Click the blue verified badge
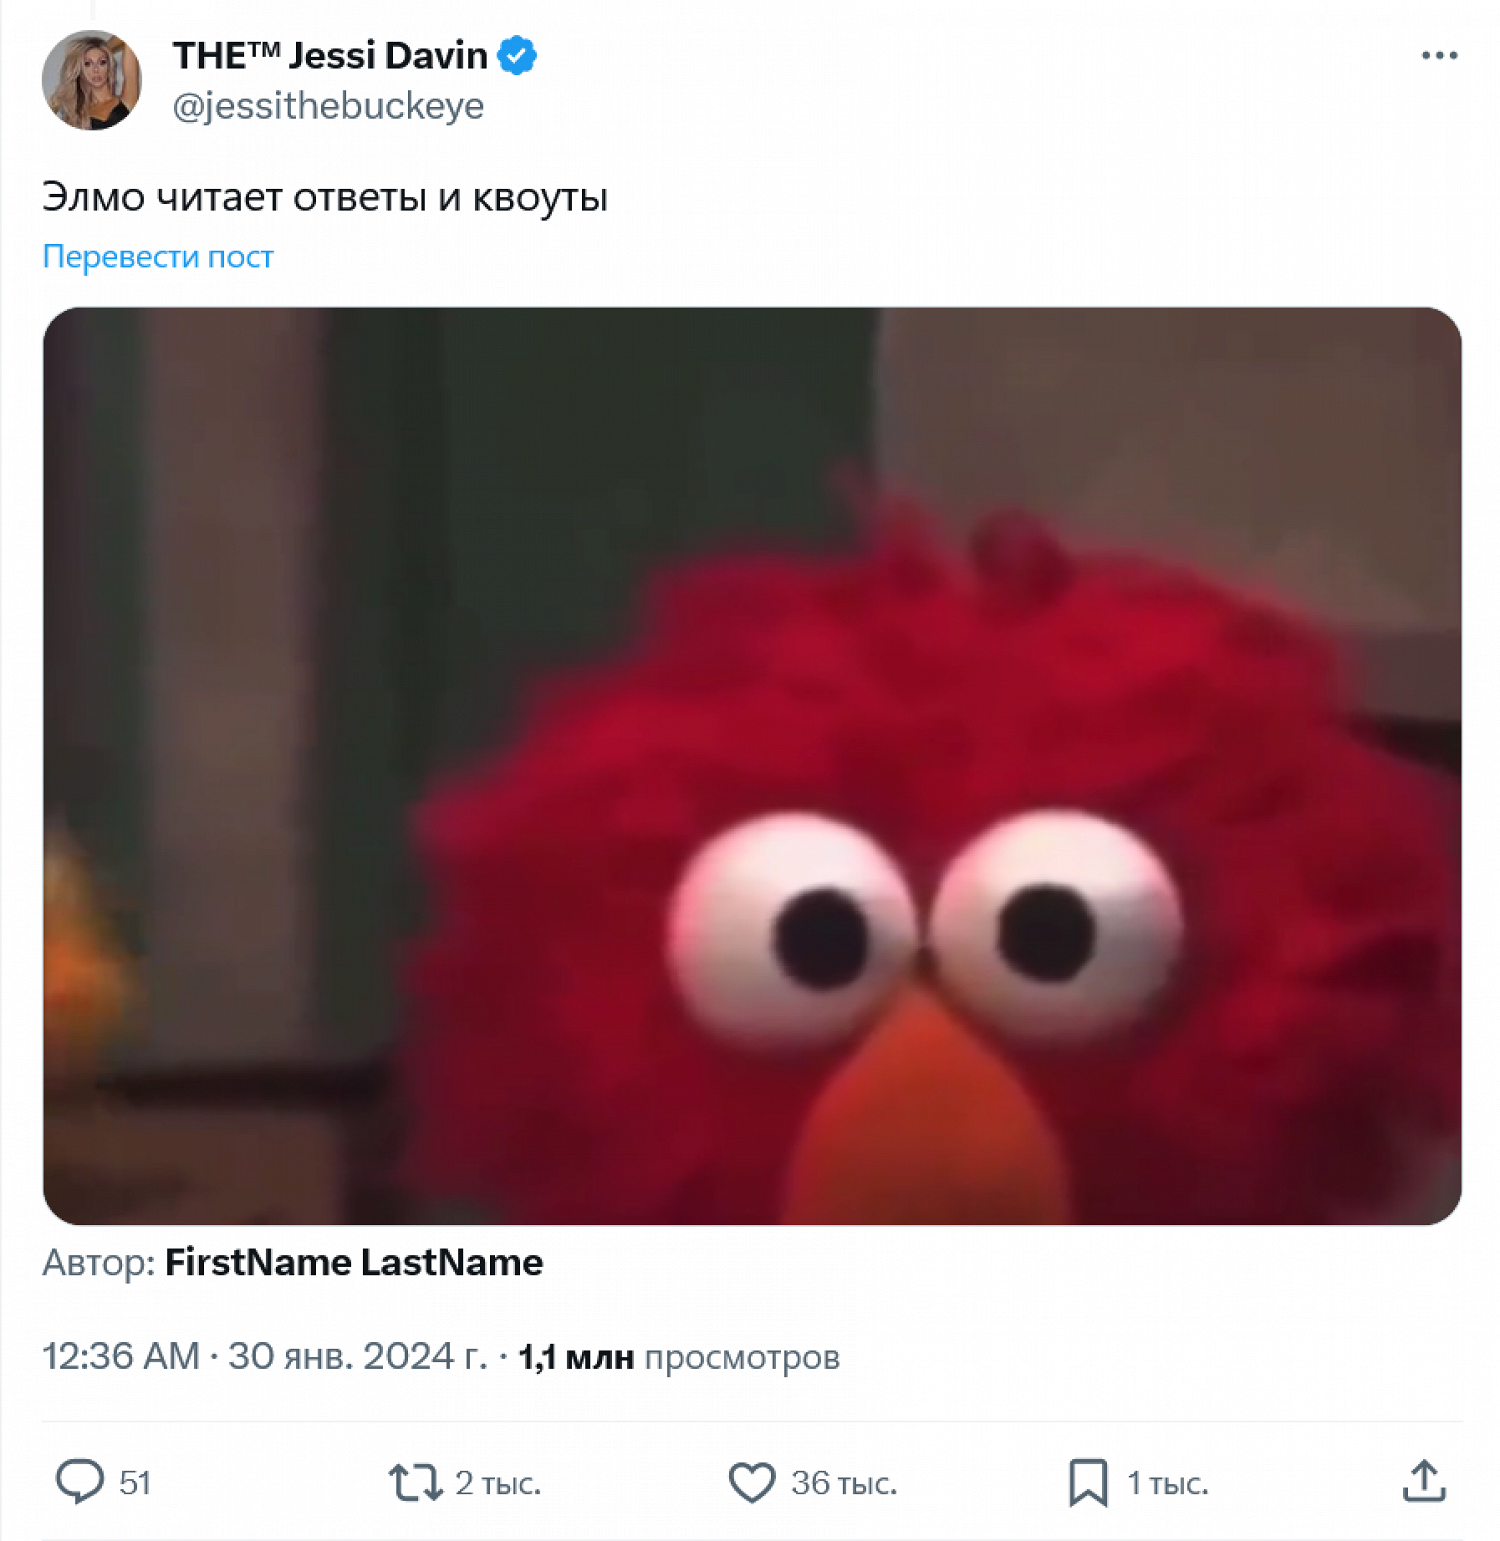 tap(517, 56)
